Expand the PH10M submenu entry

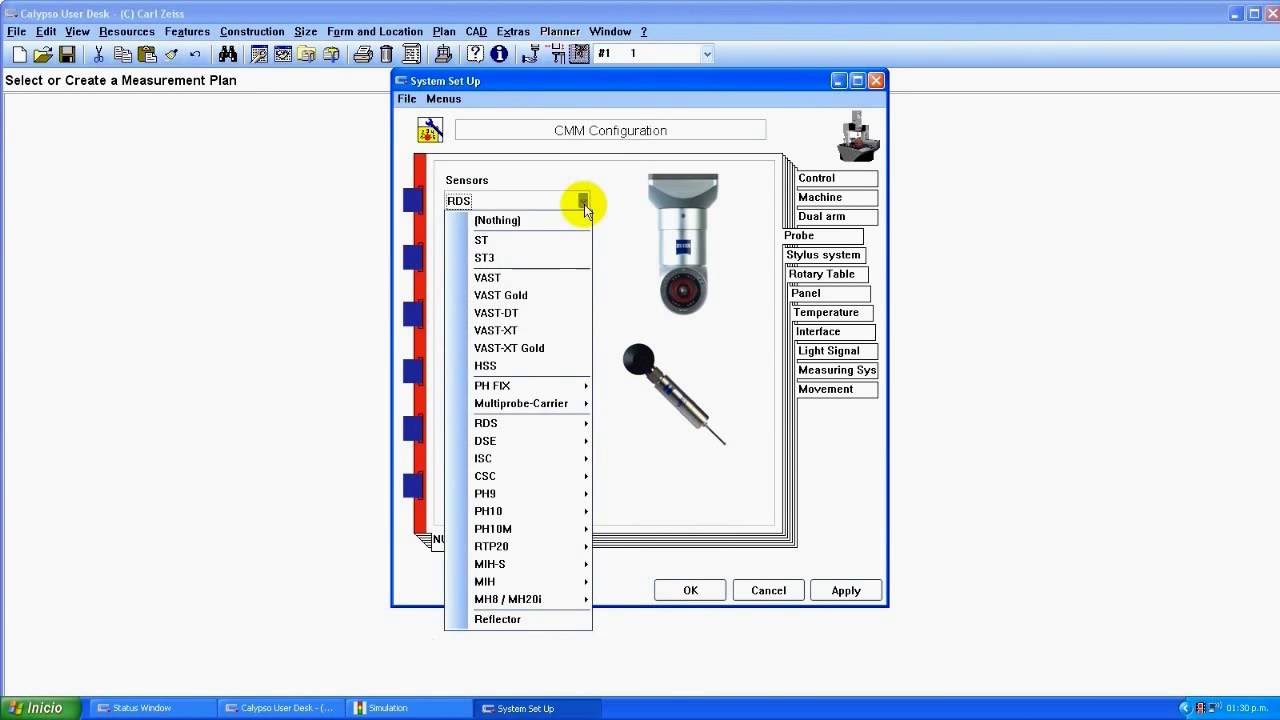530,529
